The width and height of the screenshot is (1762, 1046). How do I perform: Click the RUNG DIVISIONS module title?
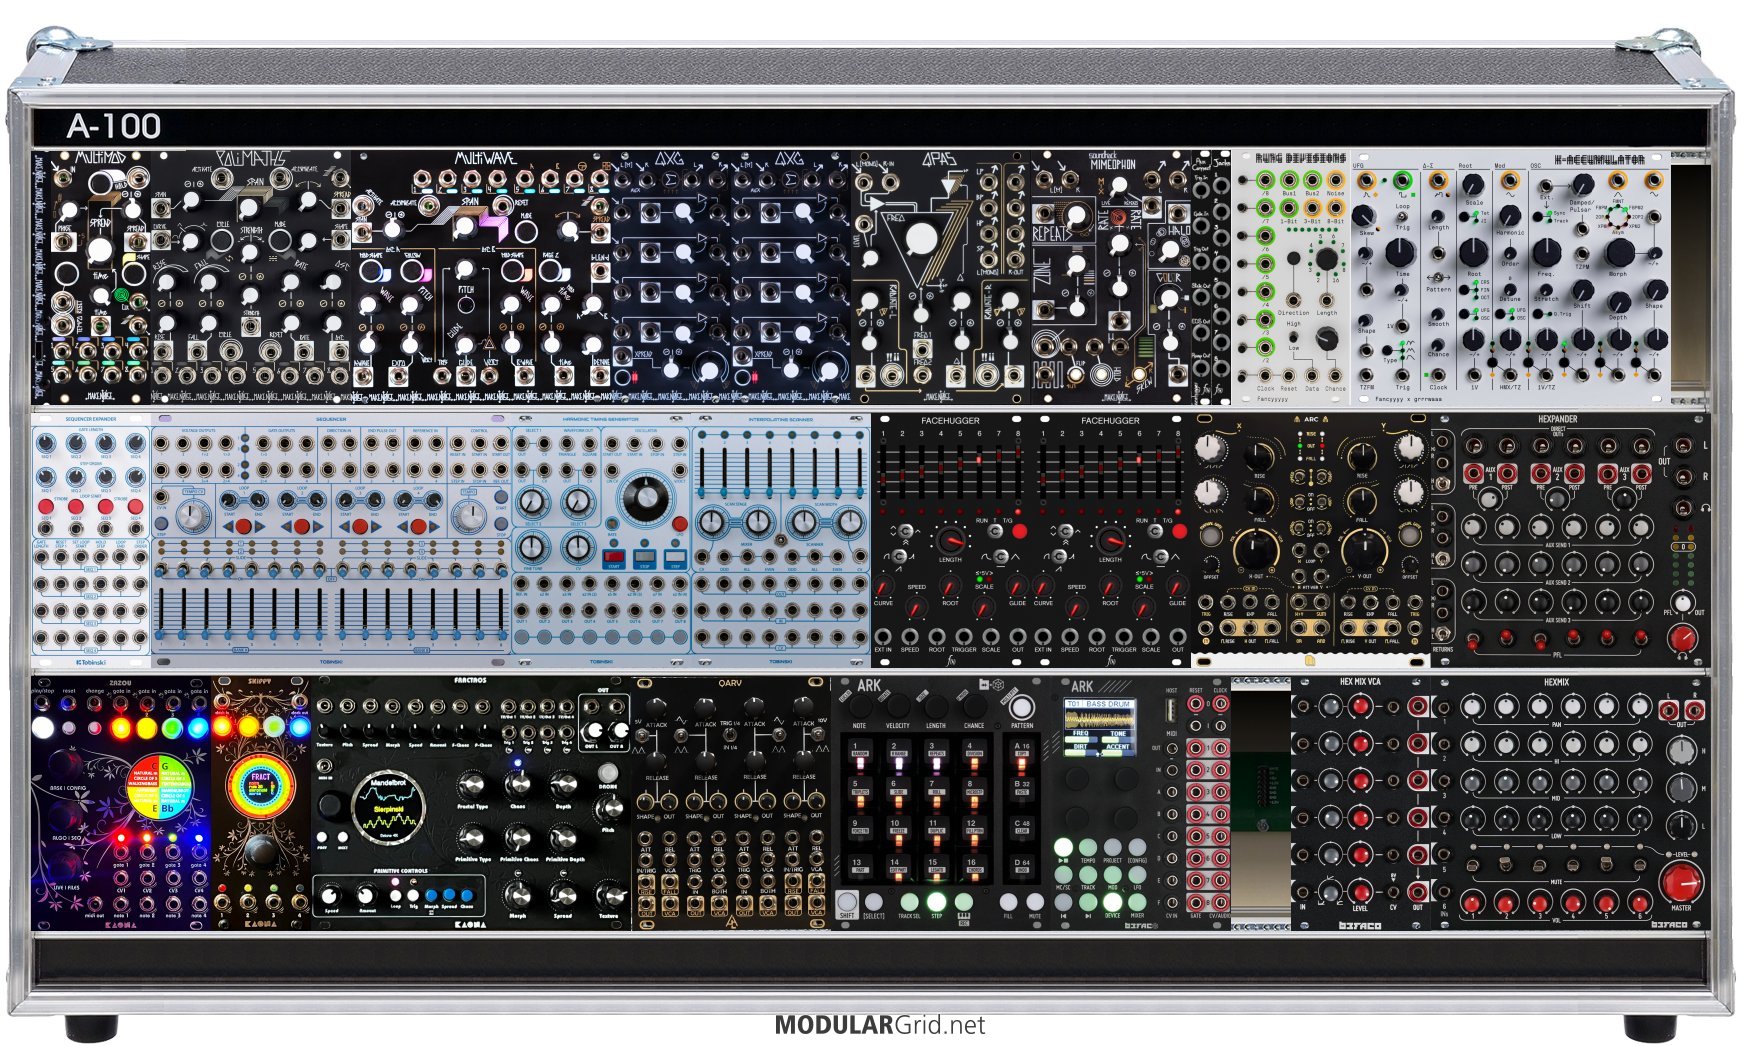pyautogui.click(x=1300, y=158)
